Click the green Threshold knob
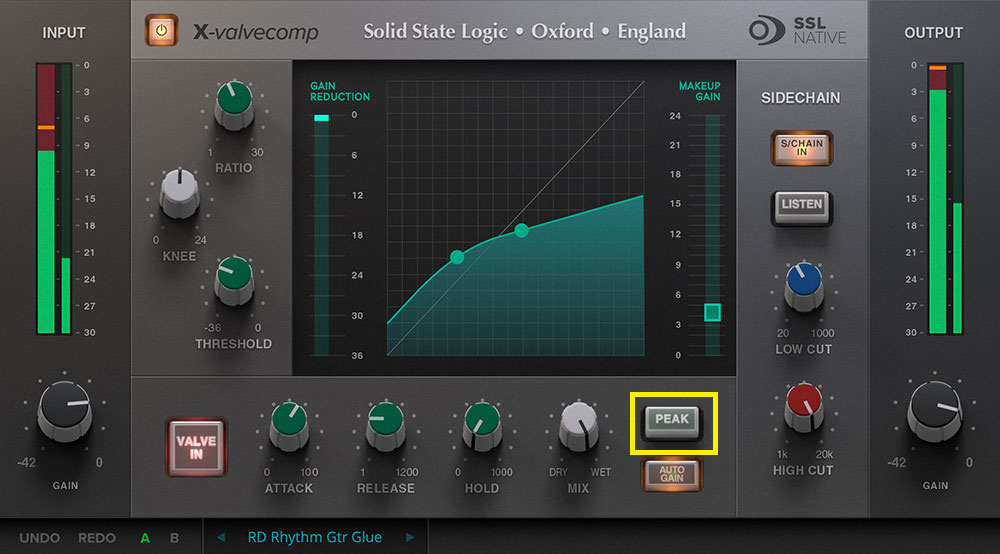This screenshot has width=1000, height=554. coord(234,281)
